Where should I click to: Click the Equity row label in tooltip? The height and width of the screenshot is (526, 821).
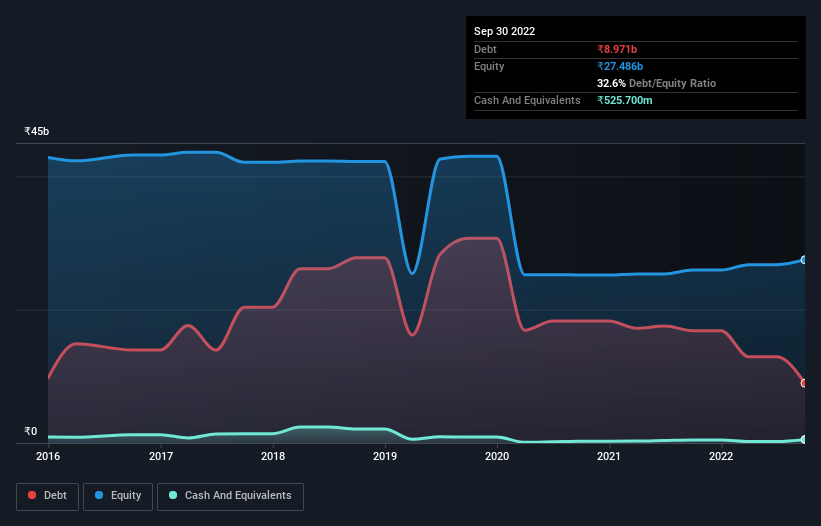coord(489,66)
